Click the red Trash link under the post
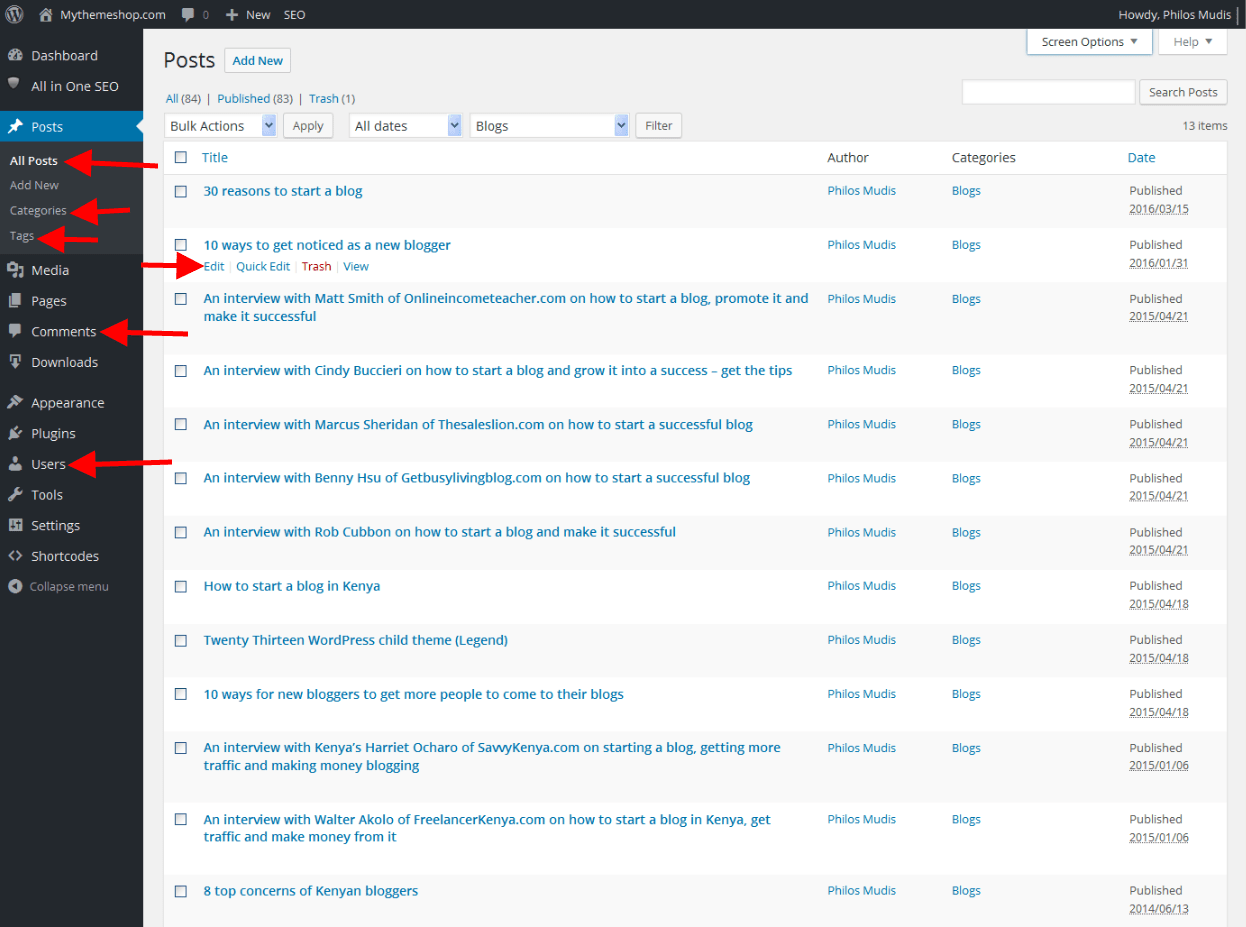This screenshot has width=1246, height=927. [316, 266]
